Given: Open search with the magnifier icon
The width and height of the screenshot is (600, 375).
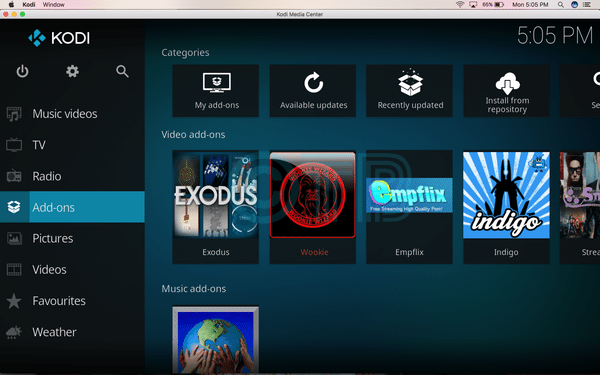Looking at the screenshot, I should (x=122, y=71).
